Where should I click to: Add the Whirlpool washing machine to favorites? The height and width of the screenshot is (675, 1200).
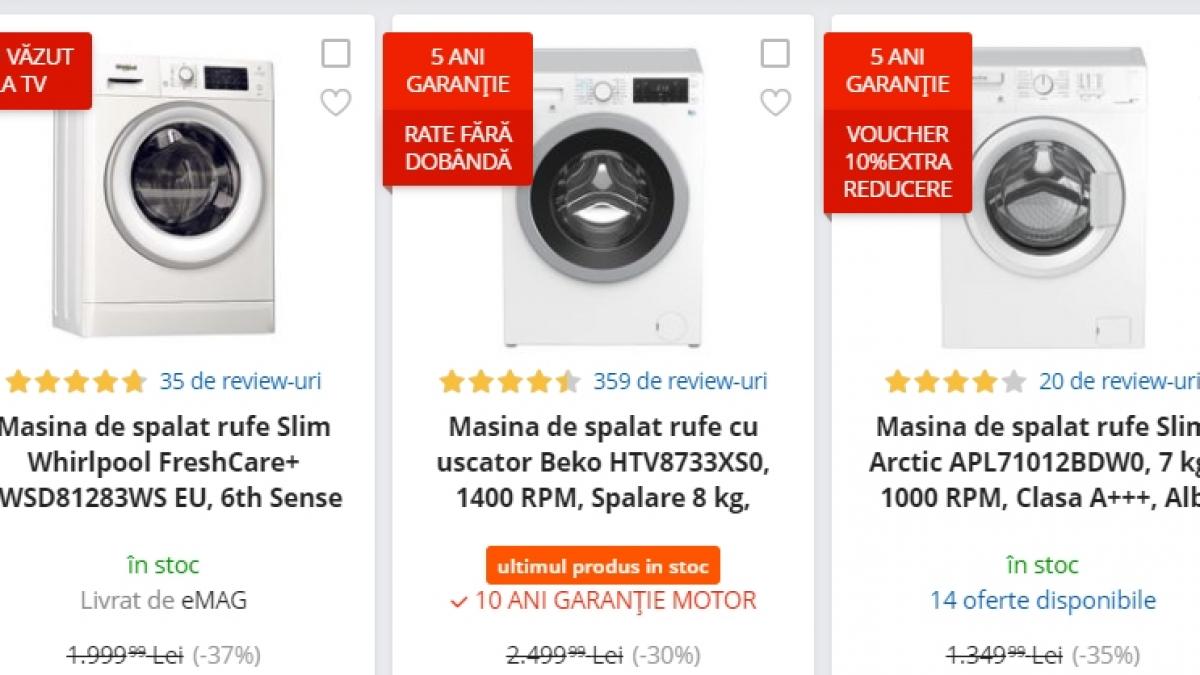[x=335, y=101]
